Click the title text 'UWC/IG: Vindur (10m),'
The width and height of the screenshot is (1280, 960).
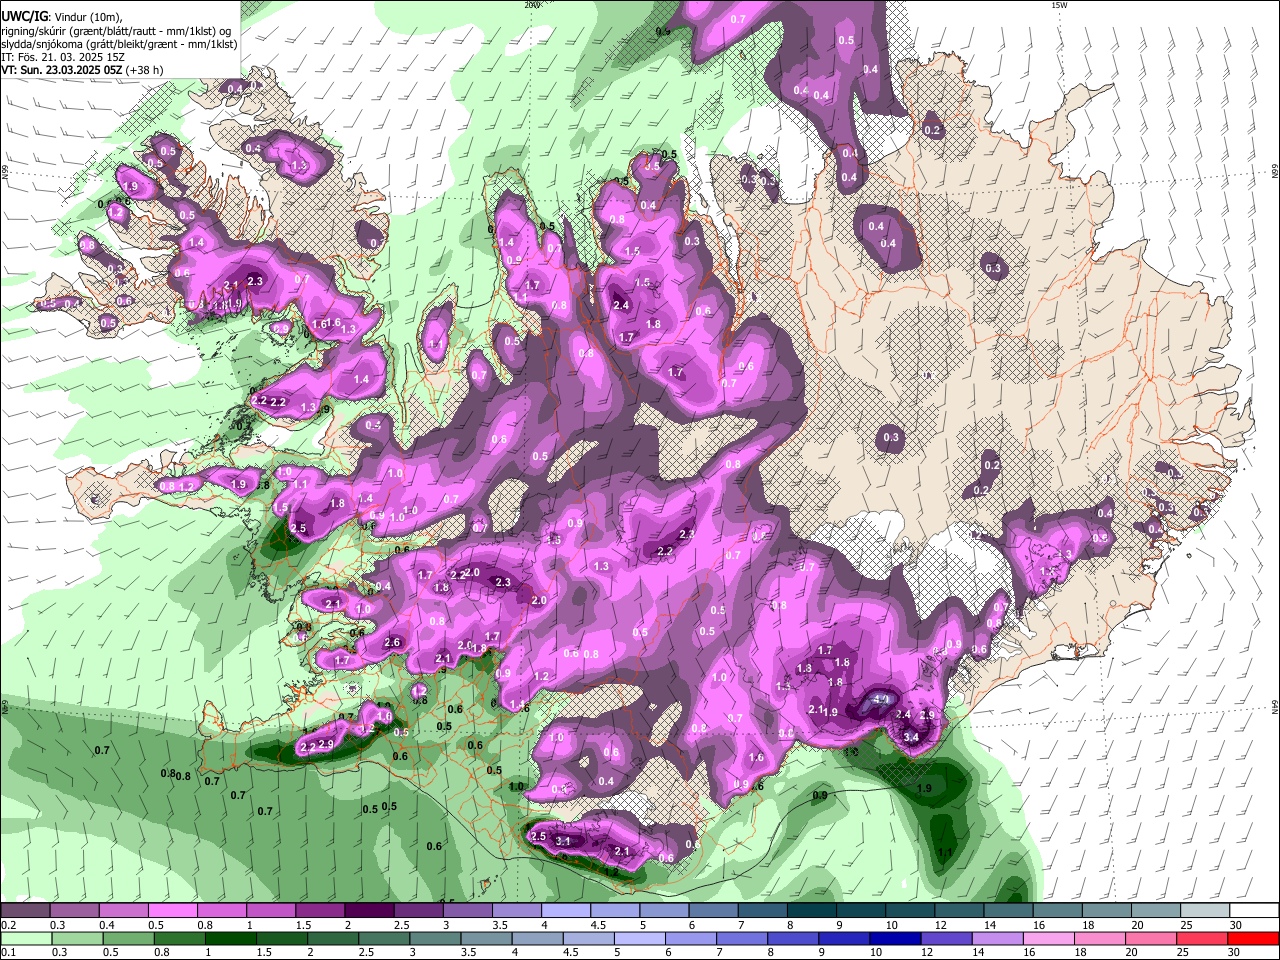(62, 17)
